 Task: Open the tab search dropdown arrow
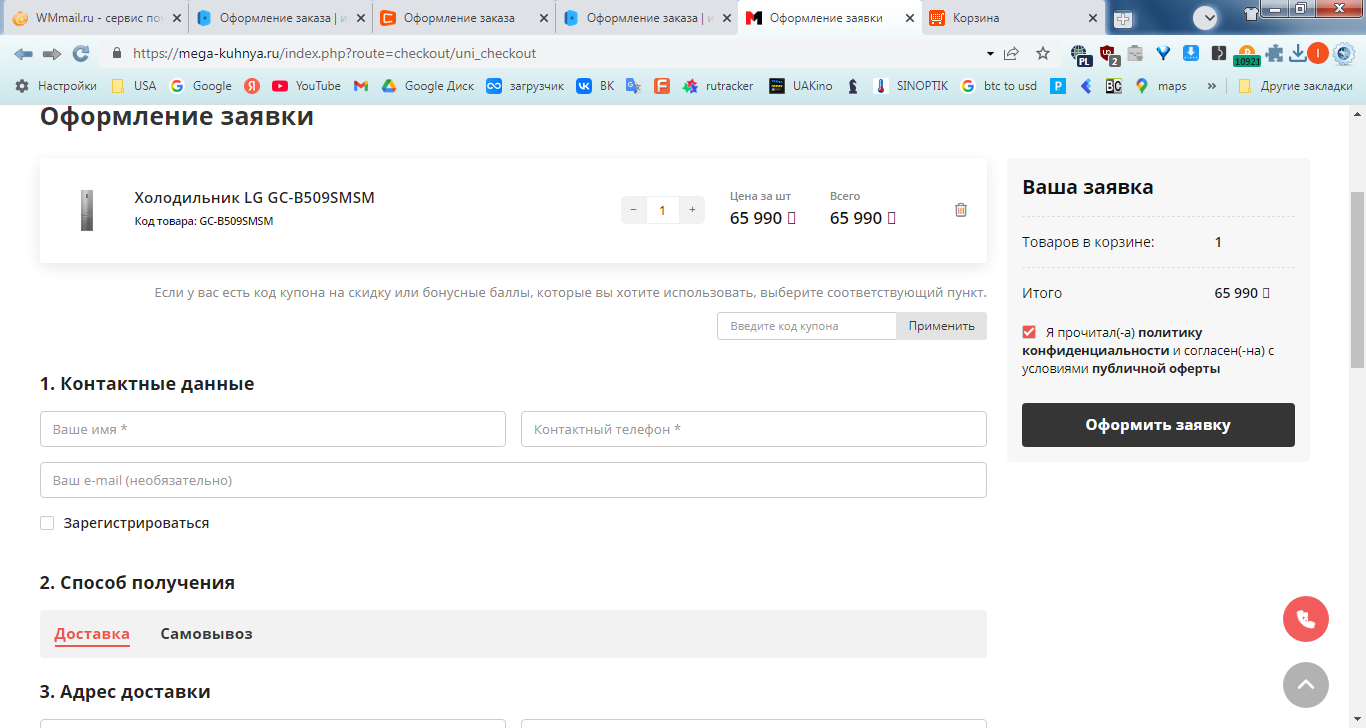coord(1205,17)
